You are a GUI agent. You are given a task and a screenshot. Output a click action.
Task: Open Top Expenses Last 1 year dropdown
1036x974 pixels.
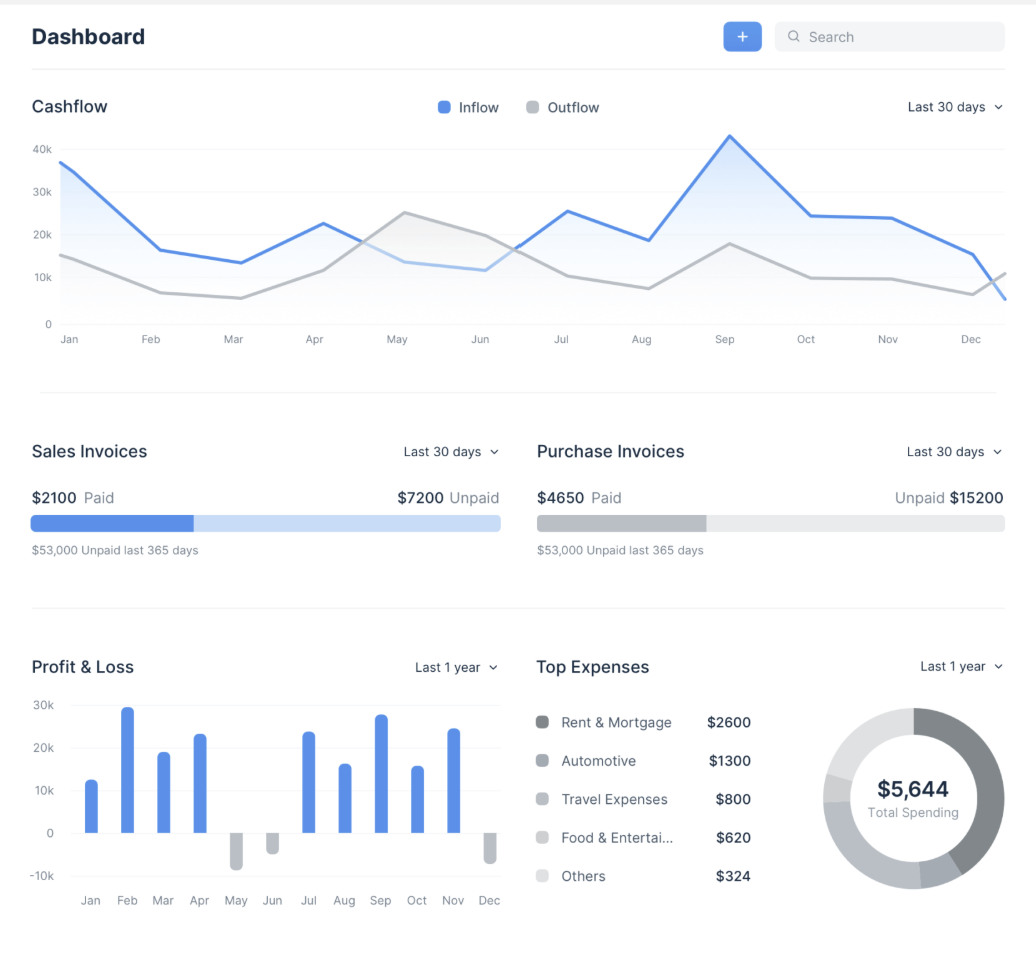[962, 667]
